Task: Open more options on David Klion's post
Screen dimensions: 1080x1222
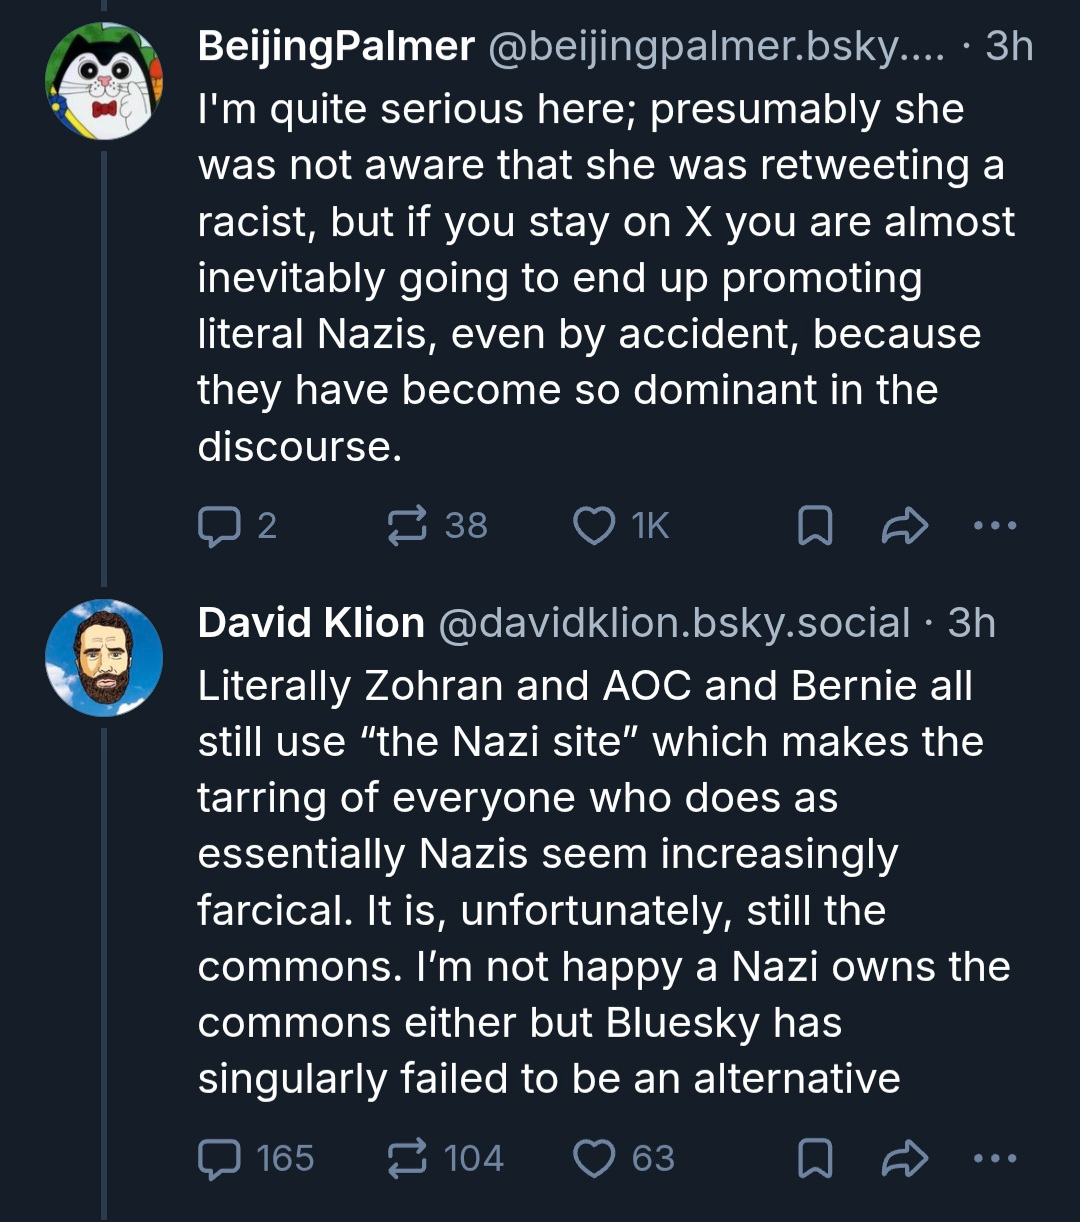Action: (x=996, y=1158)
